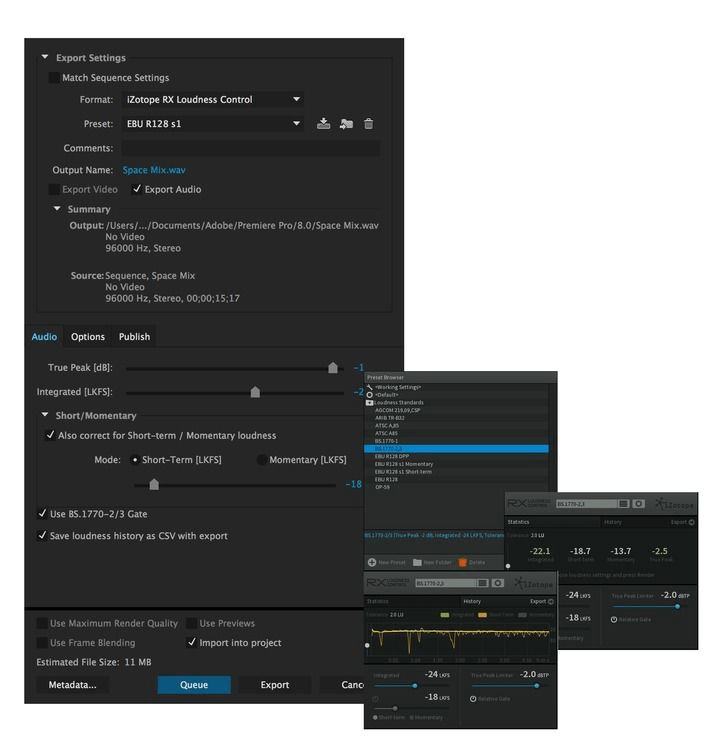Toggle Import into project checkbox

[191, 642]
